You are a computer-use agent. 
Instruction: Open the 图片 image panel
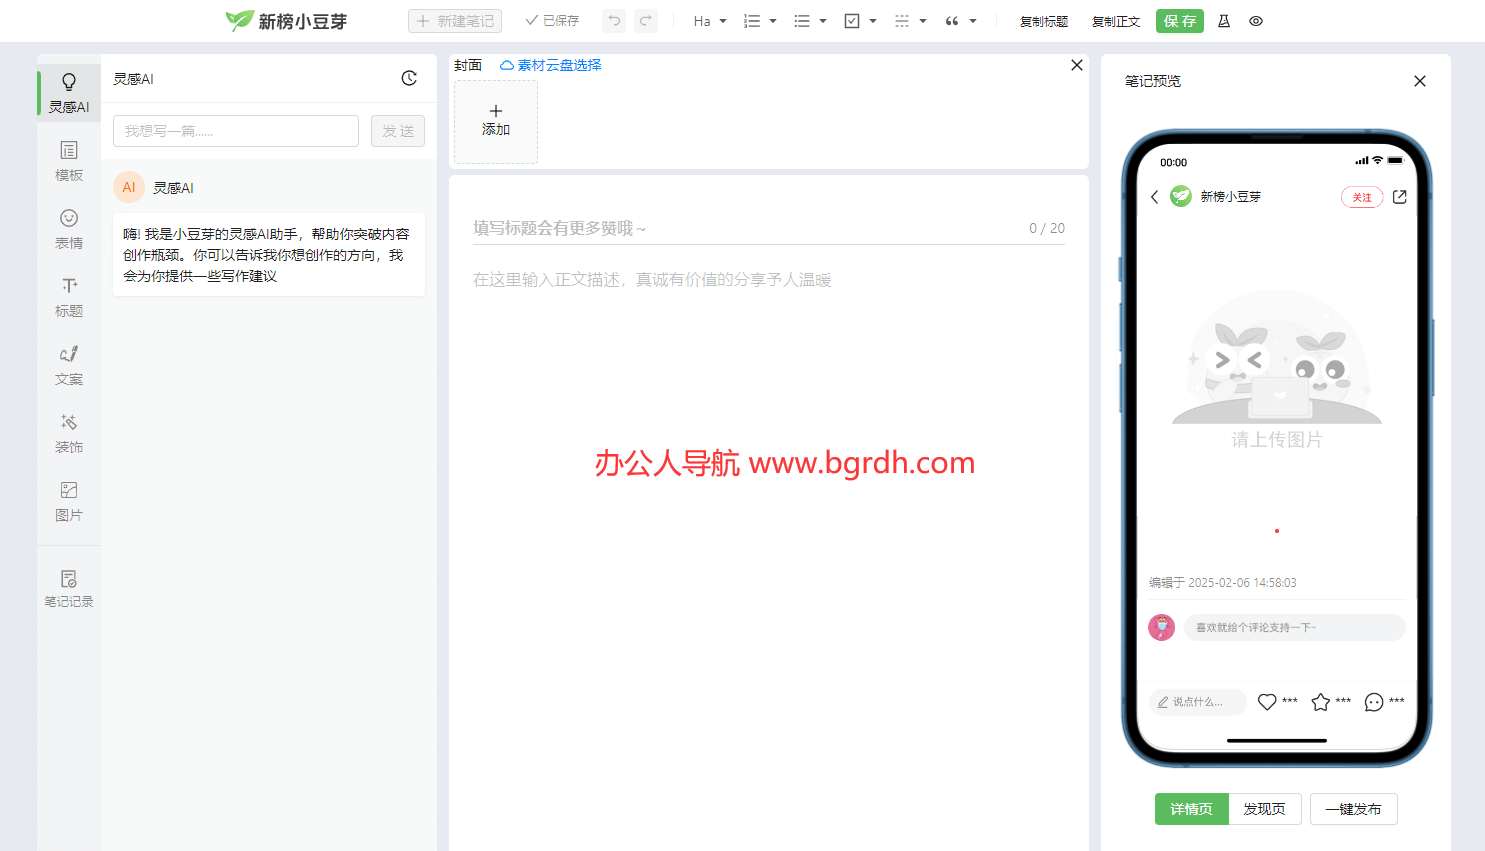coord(68,500)
